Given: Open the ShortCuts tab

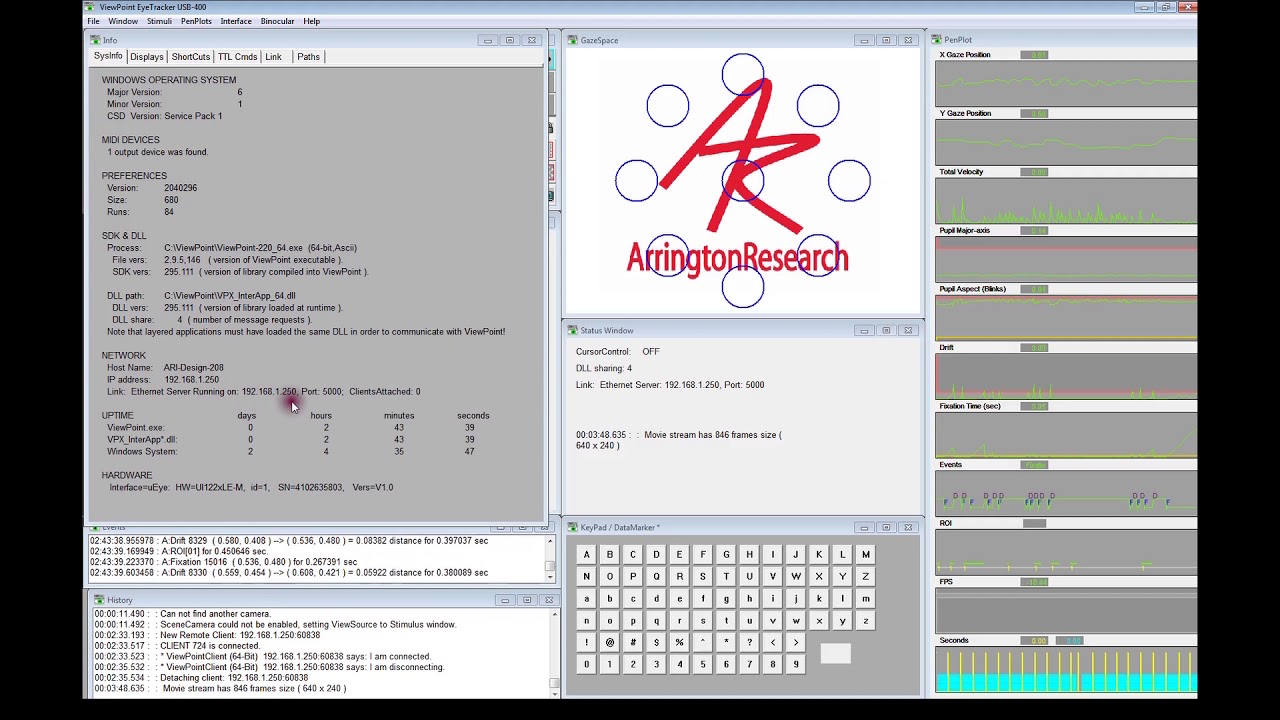Looking at the screenshot, I should (x=190, y=57).
